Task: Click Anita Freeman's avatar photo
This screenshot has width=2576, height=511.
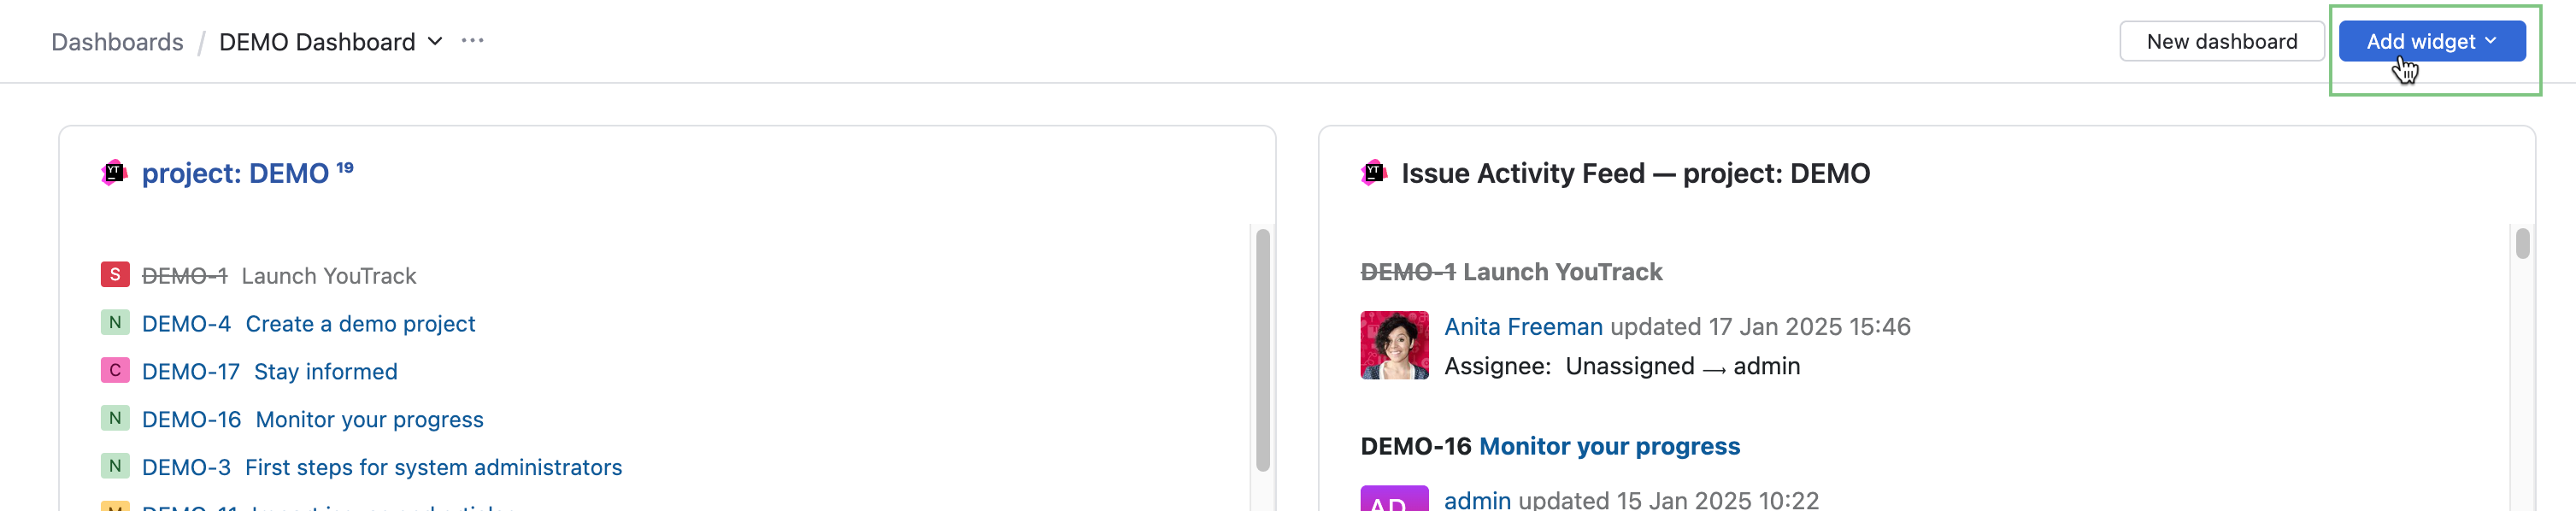Action: pos(1394,346)
